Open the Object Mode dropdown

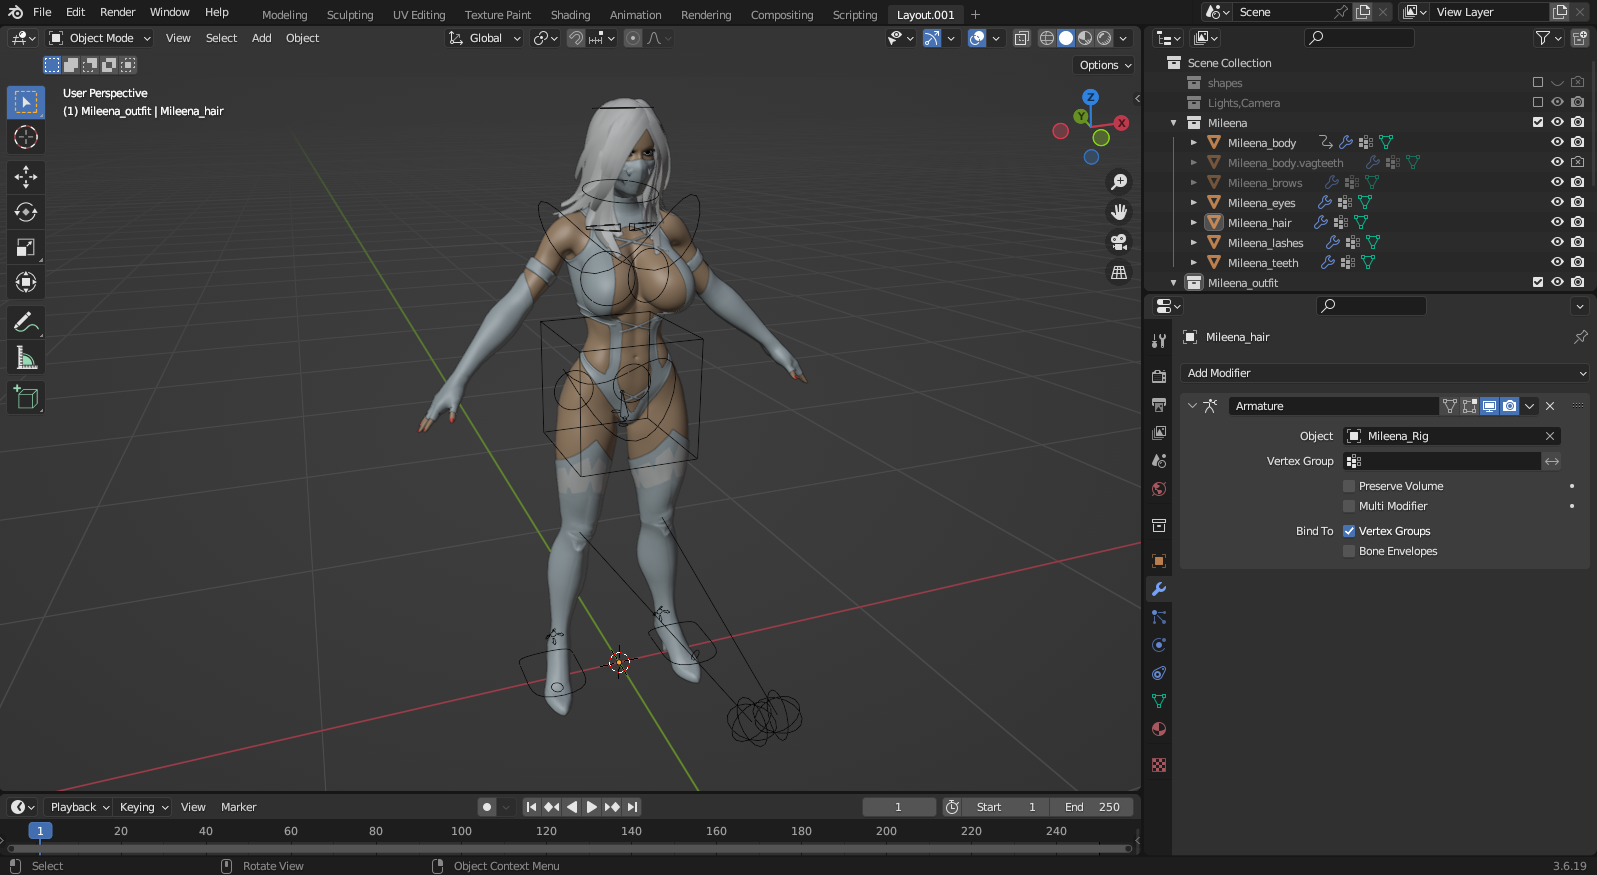point(100,38)
